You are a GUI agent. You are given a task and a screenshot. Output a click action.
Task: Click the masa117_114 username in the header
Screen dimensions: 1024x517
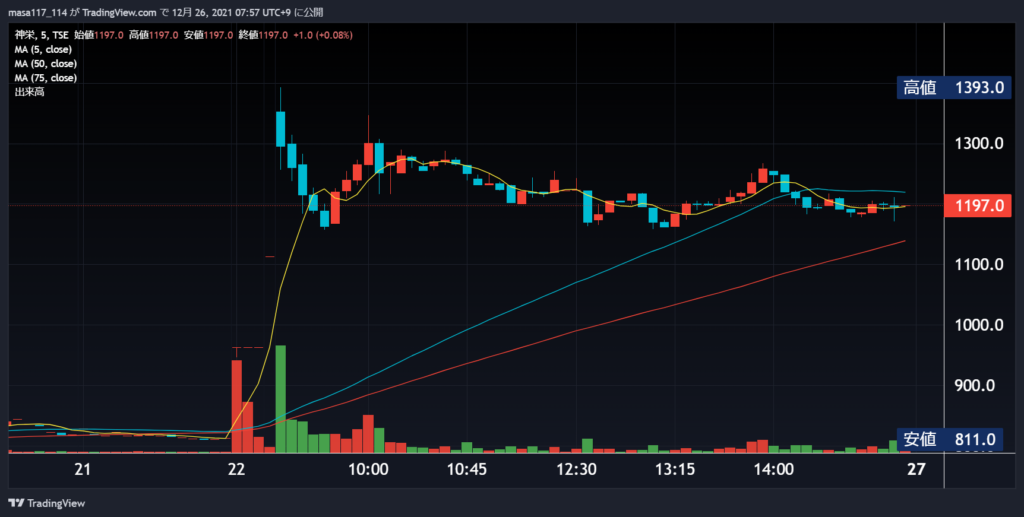click(37, 12)
